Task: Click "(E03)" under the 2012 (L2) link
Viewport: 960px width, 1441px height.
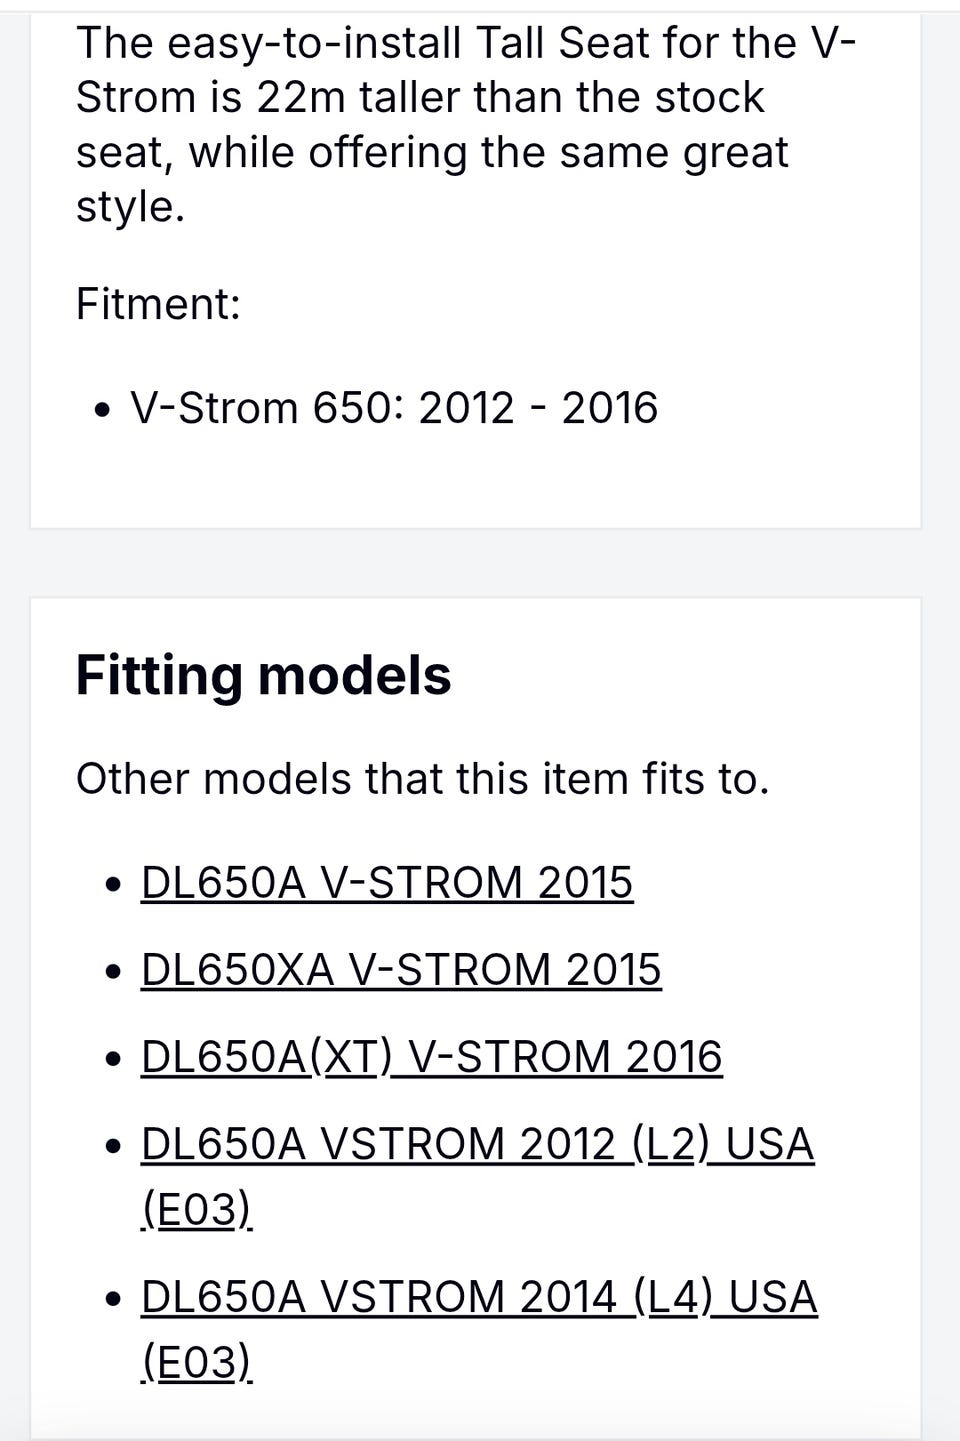Action: coord(196,1210)
